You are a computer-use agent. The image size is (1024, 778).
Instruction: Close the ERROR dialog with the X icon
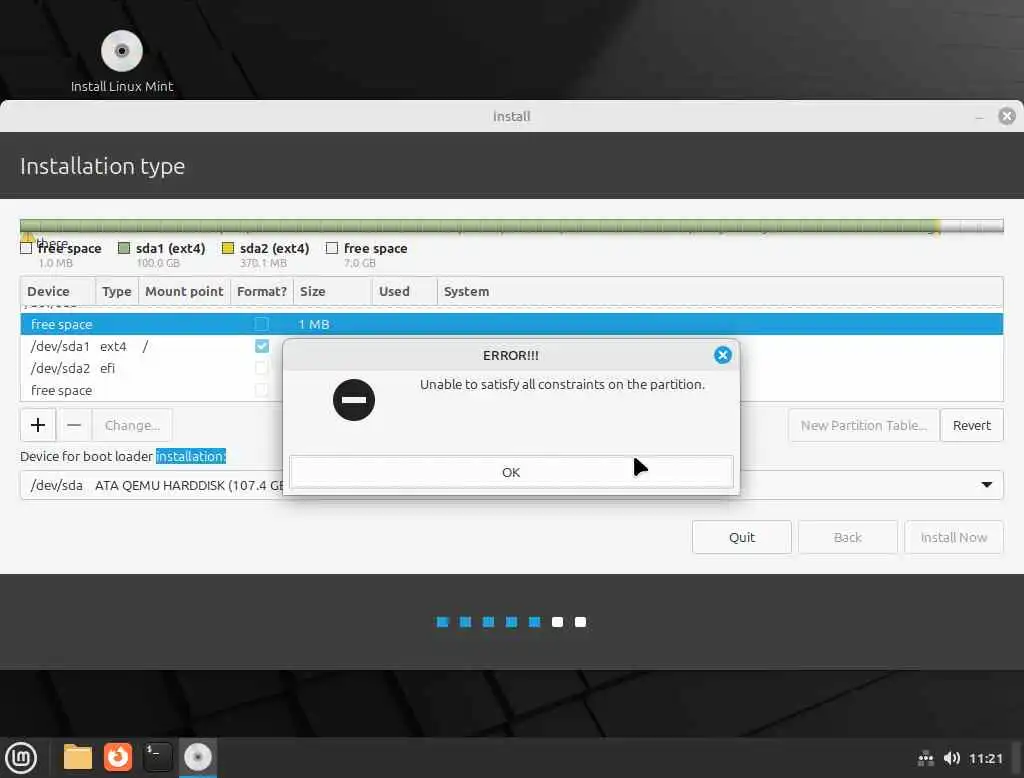click(722, 355)
